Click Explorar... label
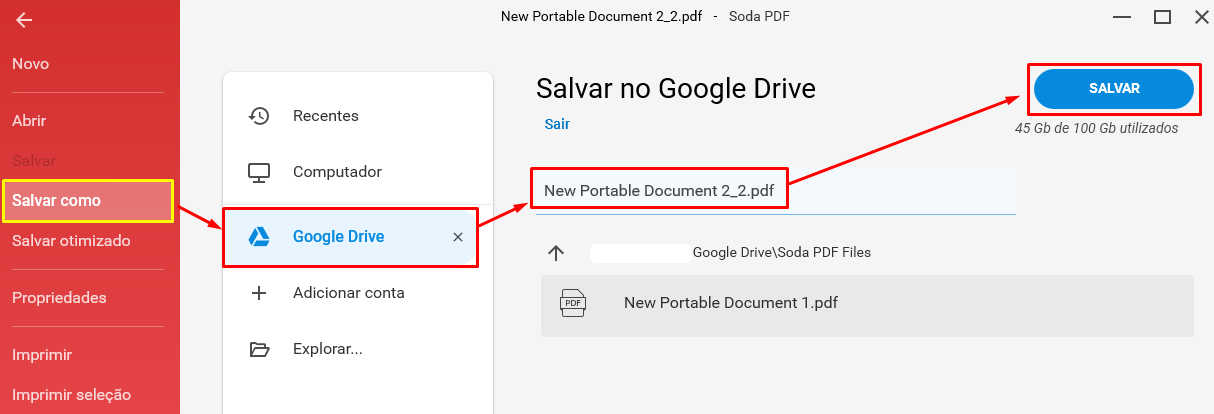Screen dimensions: 1214x414 [x=328, y=349]
